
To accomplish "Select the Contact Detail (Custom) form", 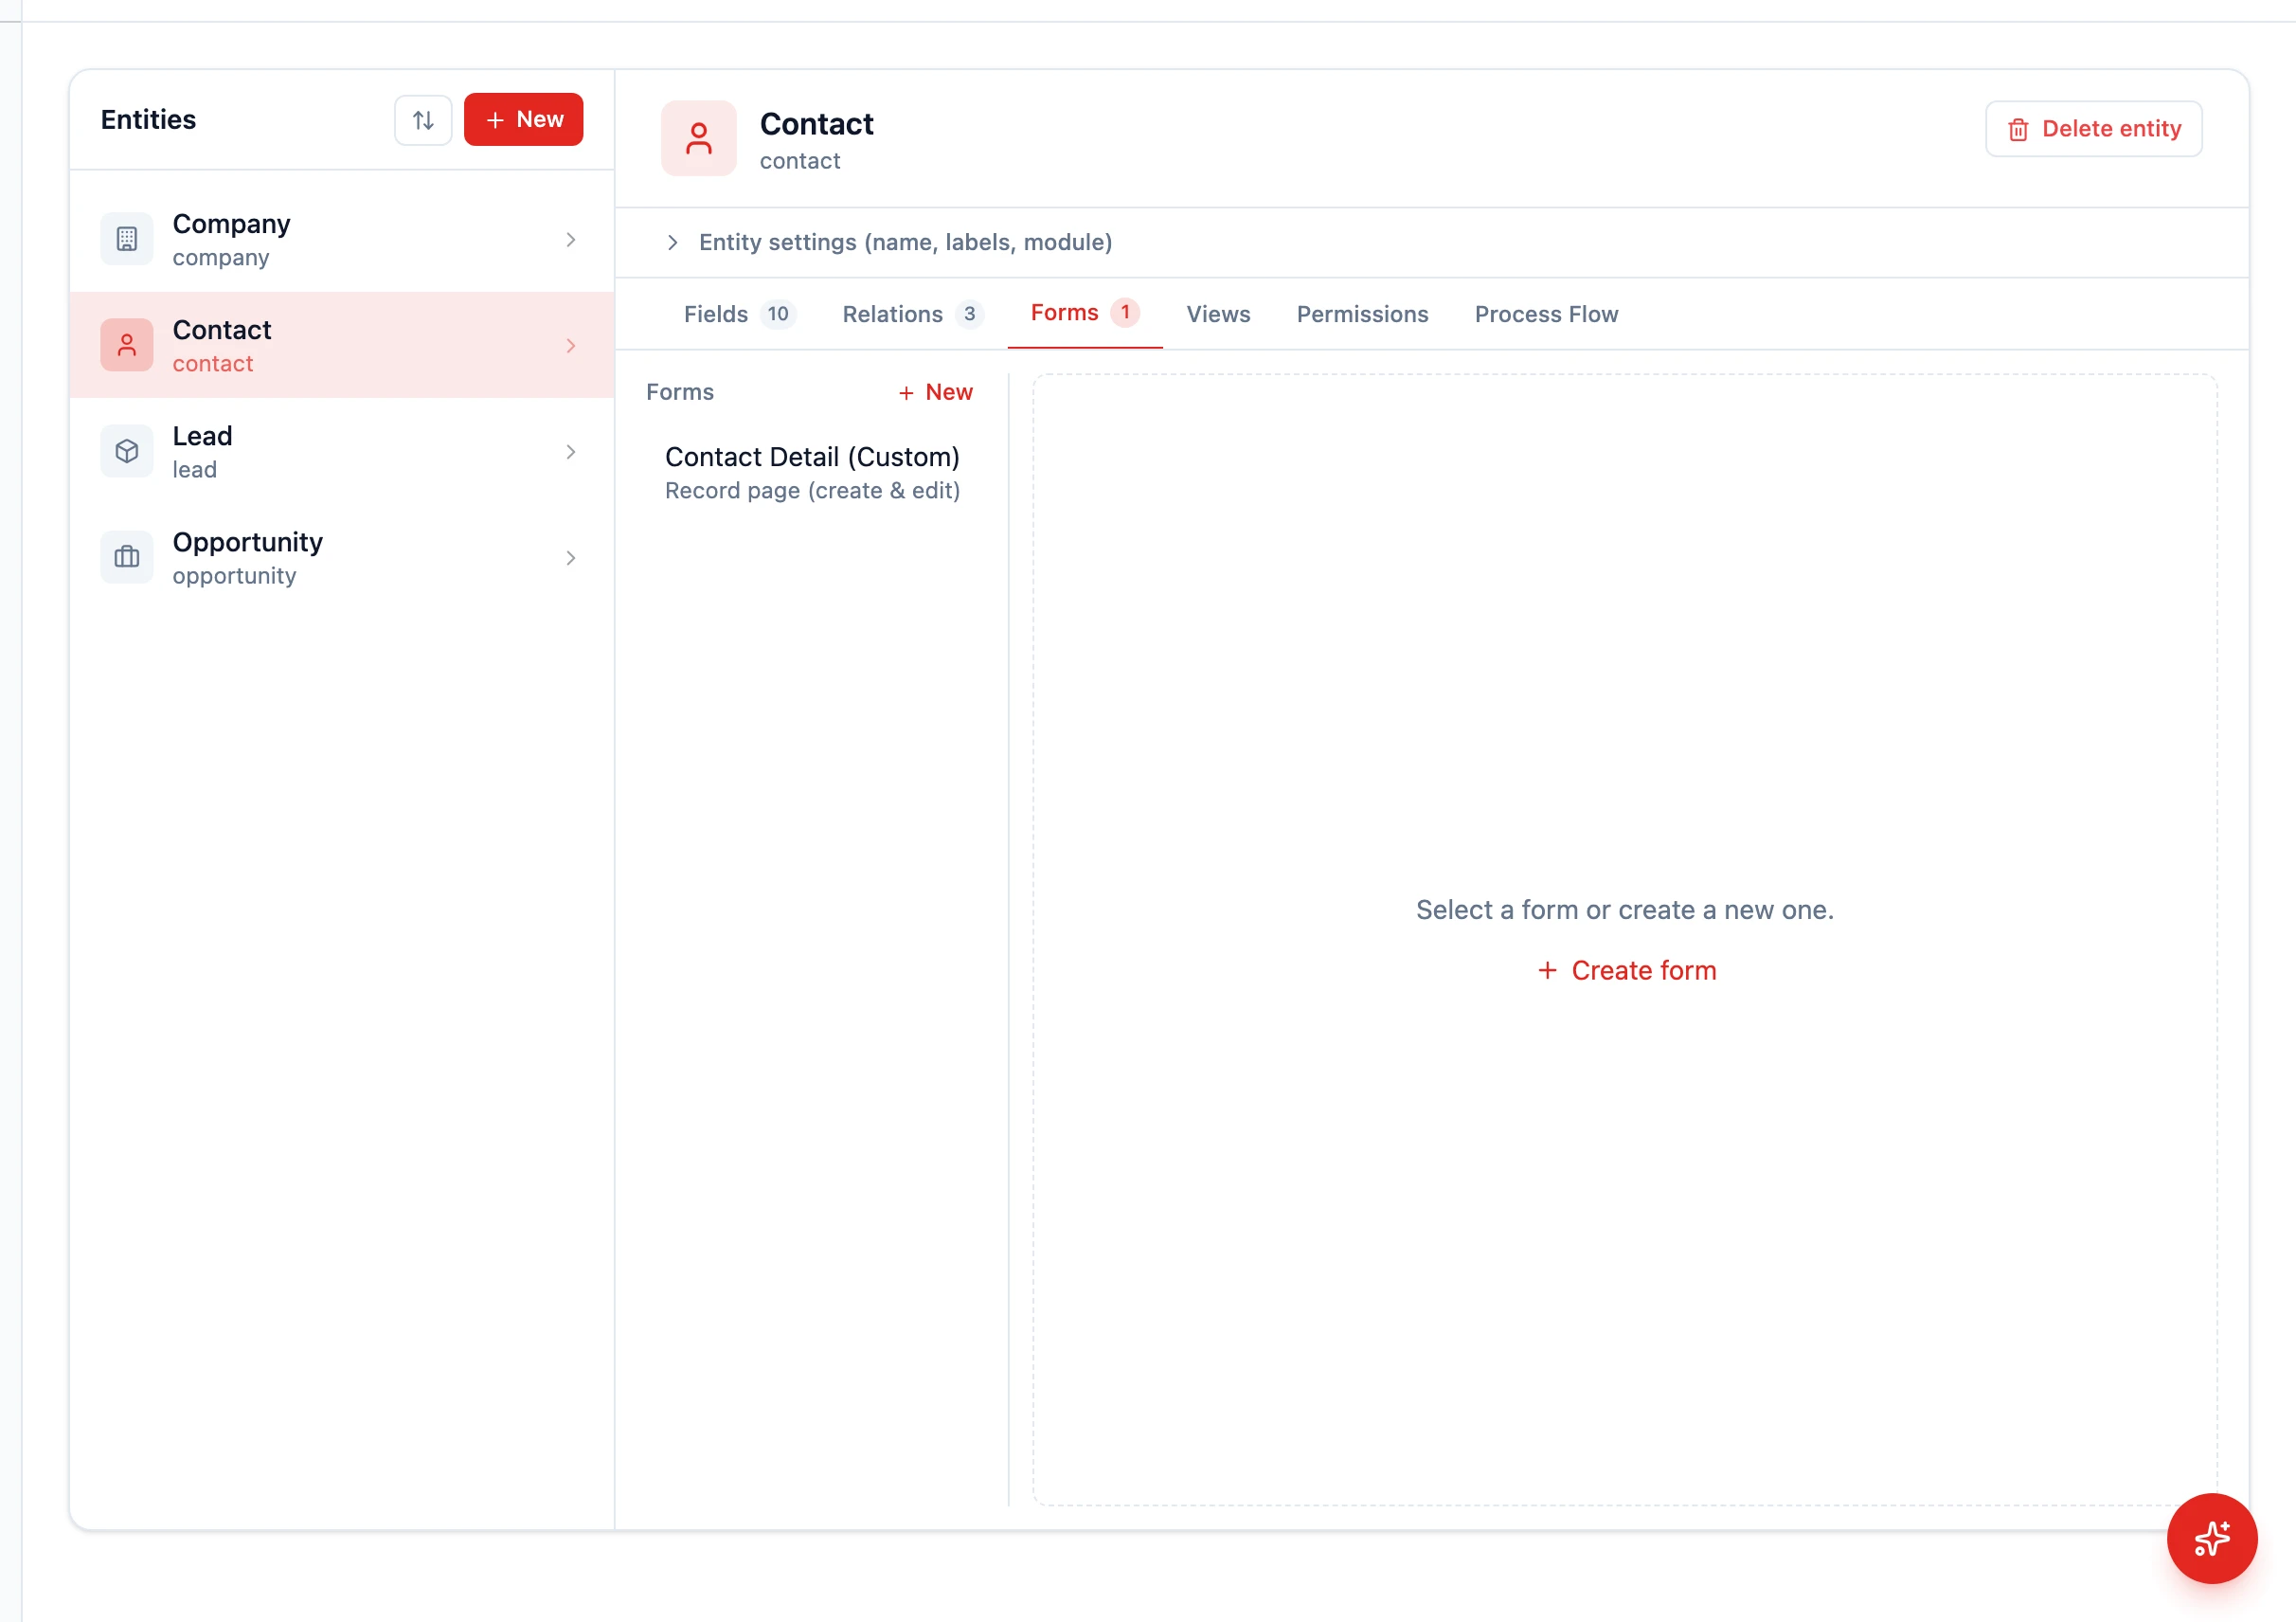I will 812,473.
